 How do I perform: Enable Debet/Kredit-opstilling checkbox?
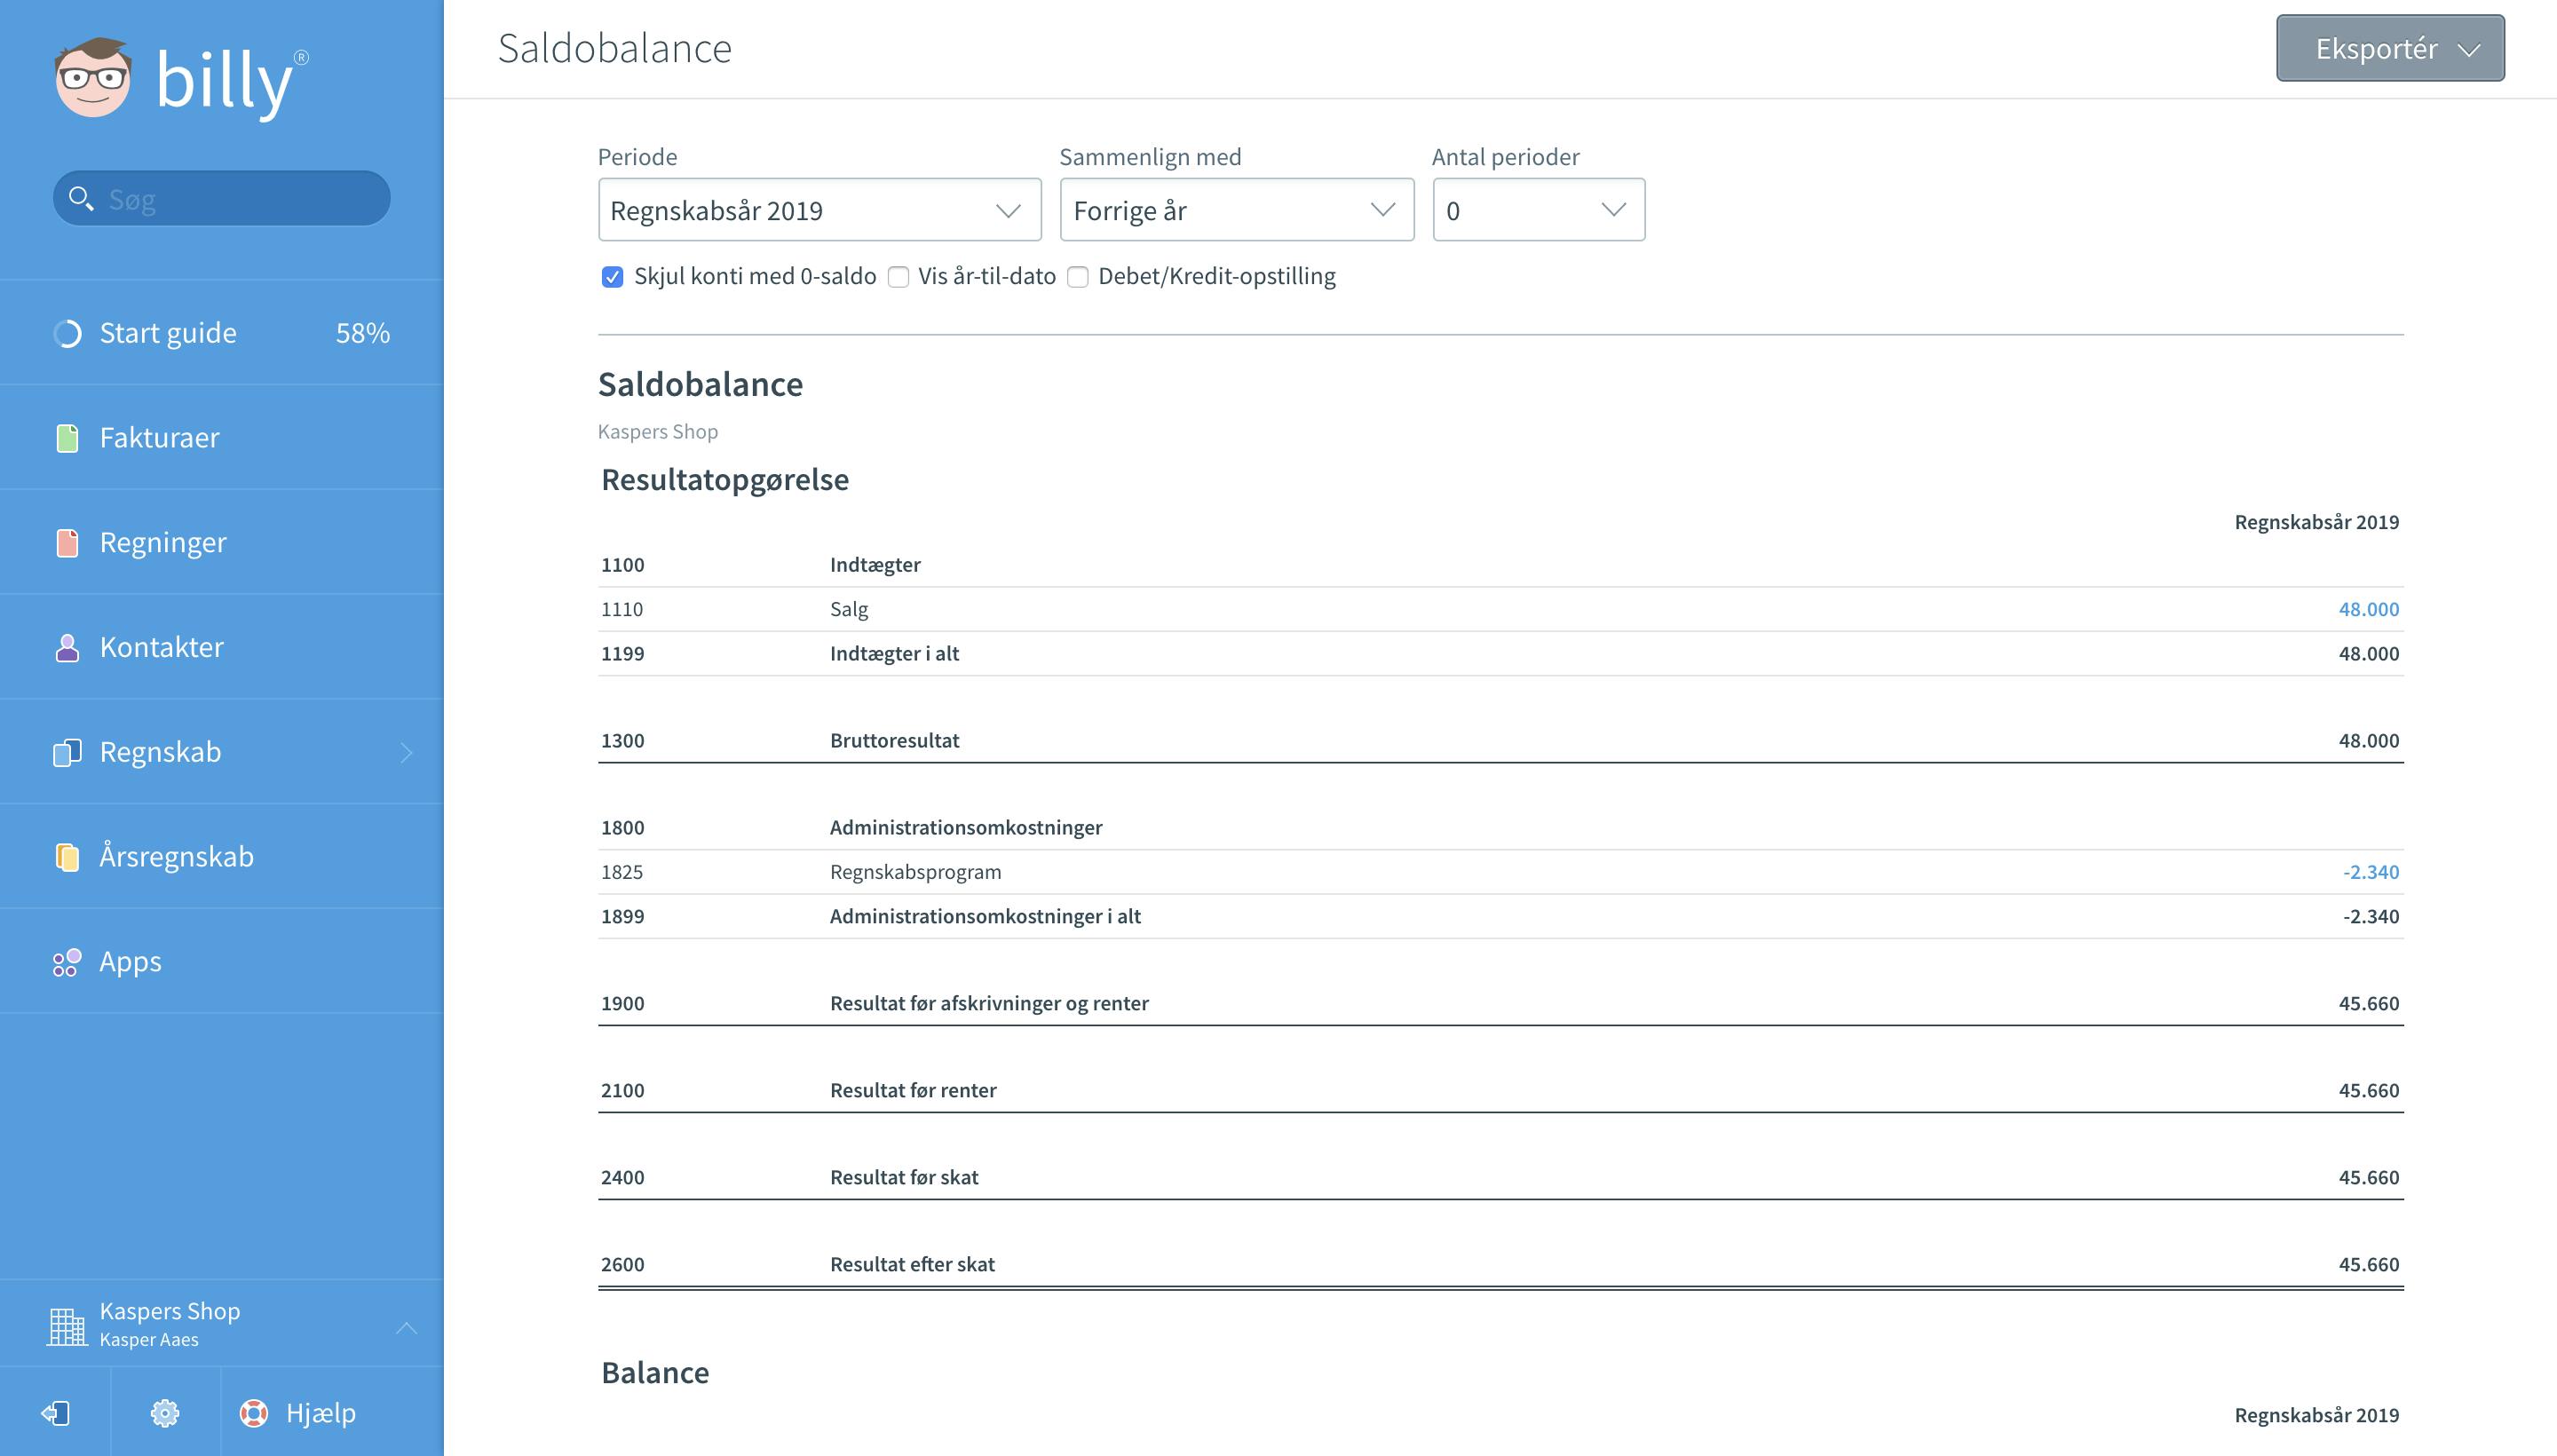click(1077, 277)
